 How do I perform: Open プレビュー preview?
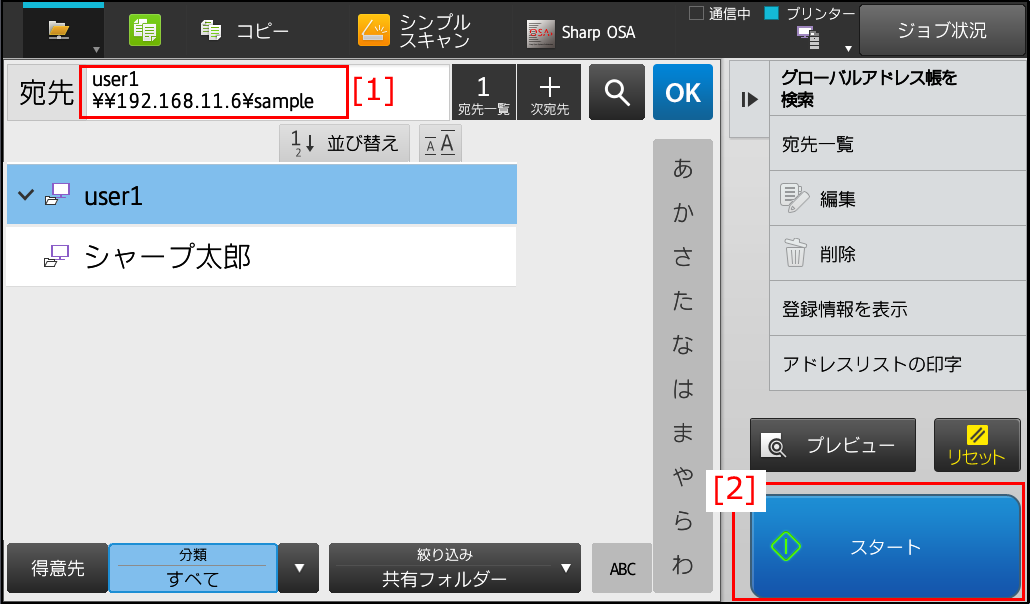click(x=833, y=446)
